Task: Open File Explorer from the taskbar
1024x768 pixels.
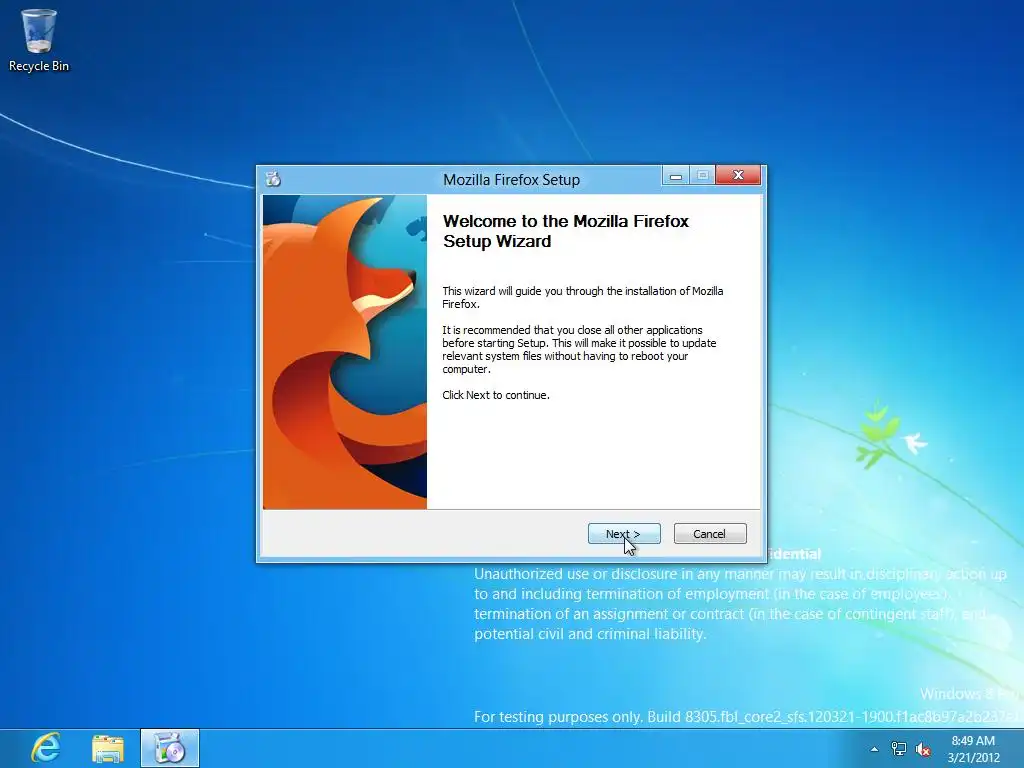Action: [108, 748]
